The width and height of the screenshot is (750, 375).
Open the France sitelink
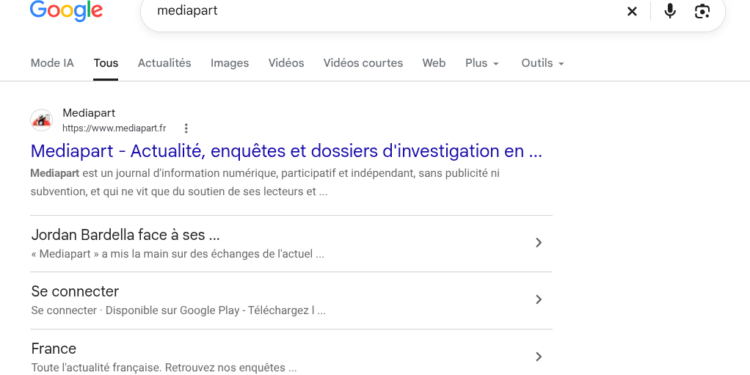(x=54, y=348)
